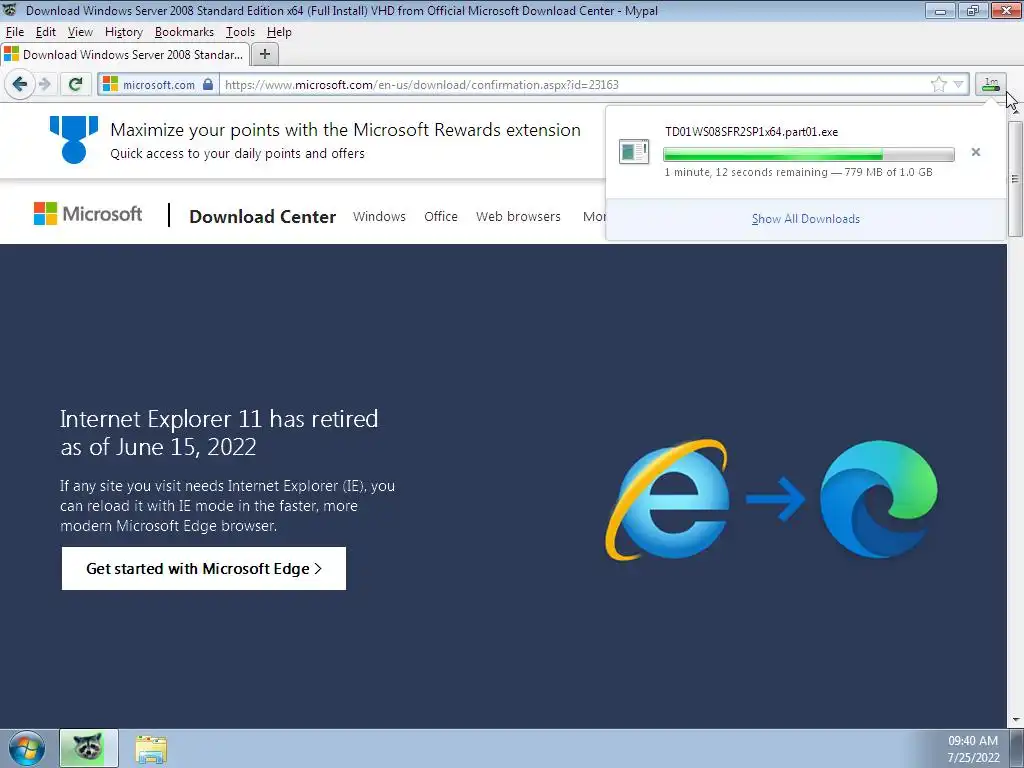
Task: Open the Tools menu
Action: [x=240, y=32]
